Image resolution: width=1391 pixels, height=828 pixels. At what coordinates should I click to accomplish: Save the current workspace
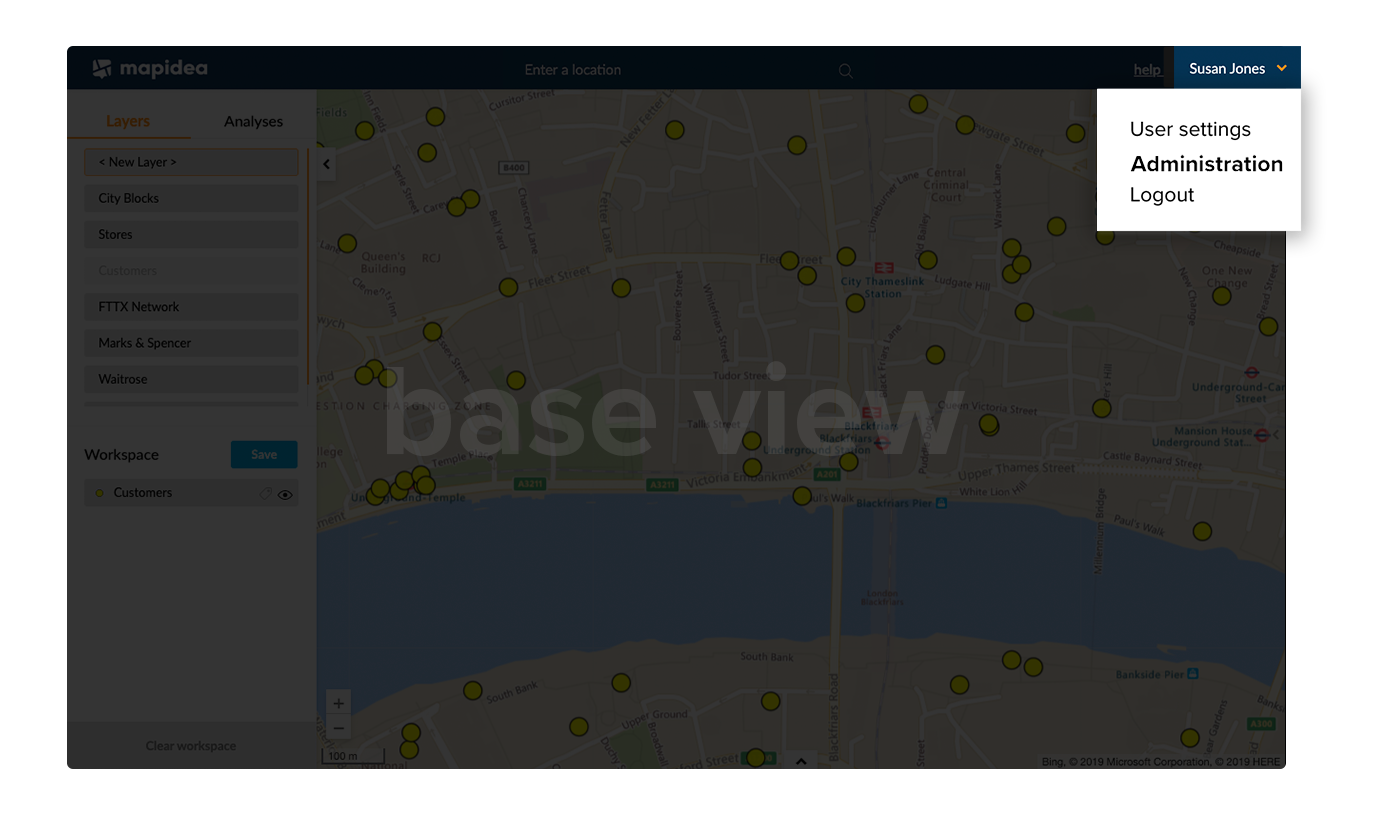click(264, 454)
